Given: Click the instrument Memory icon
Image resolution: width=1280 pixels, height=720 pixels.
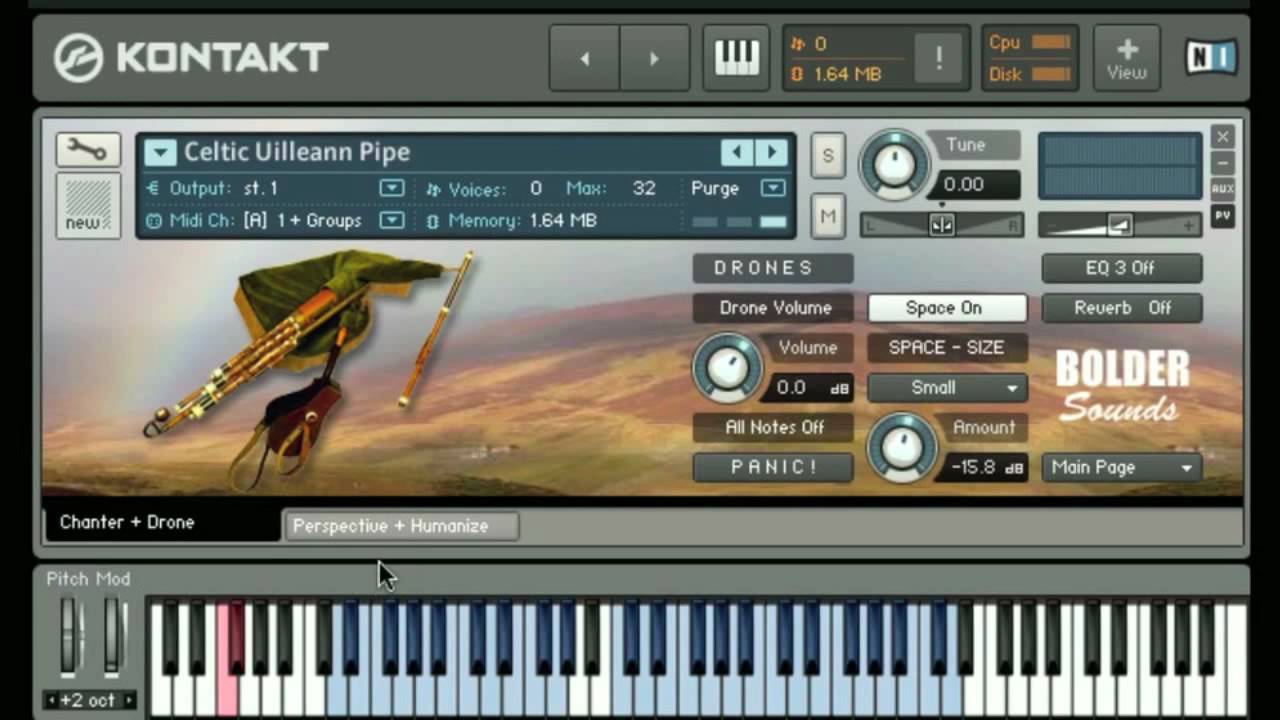Looking at the screenshot, I should pos(433,221).
